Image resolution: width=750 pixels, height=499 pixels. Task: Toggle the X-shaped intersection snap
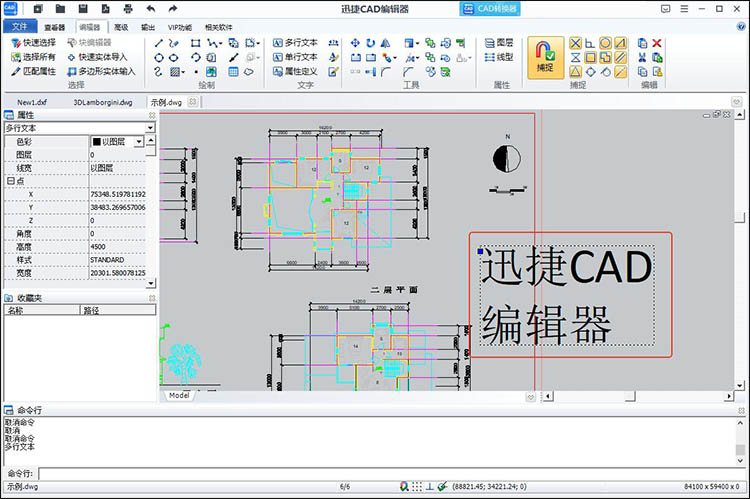click(x=575, y=44)
